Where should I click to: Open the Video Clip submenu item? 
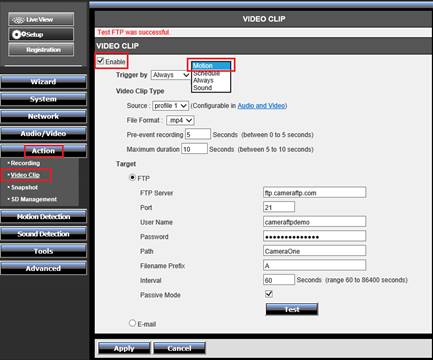click(x=25, y=175)
